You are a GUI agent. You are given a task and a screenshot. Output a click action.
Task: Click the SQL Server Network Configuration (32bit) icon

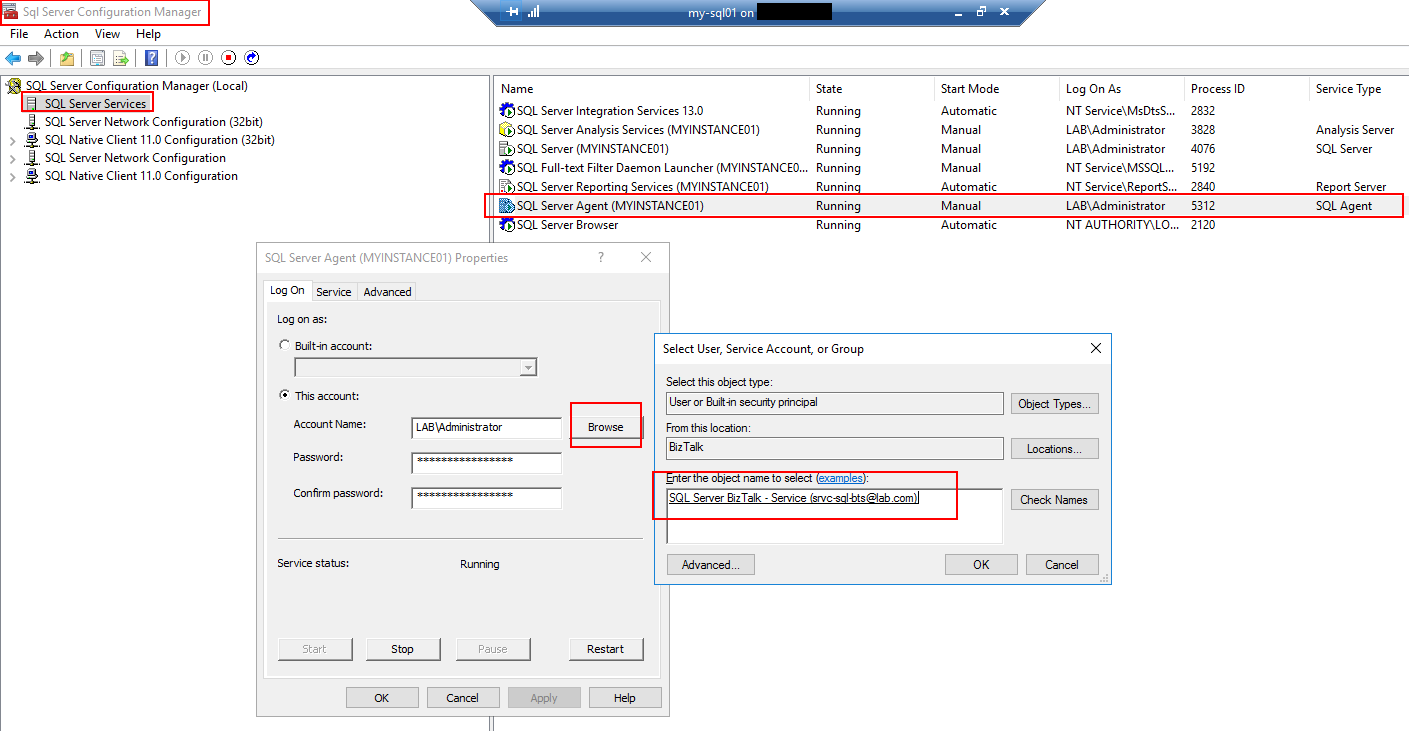pos(33,121)
